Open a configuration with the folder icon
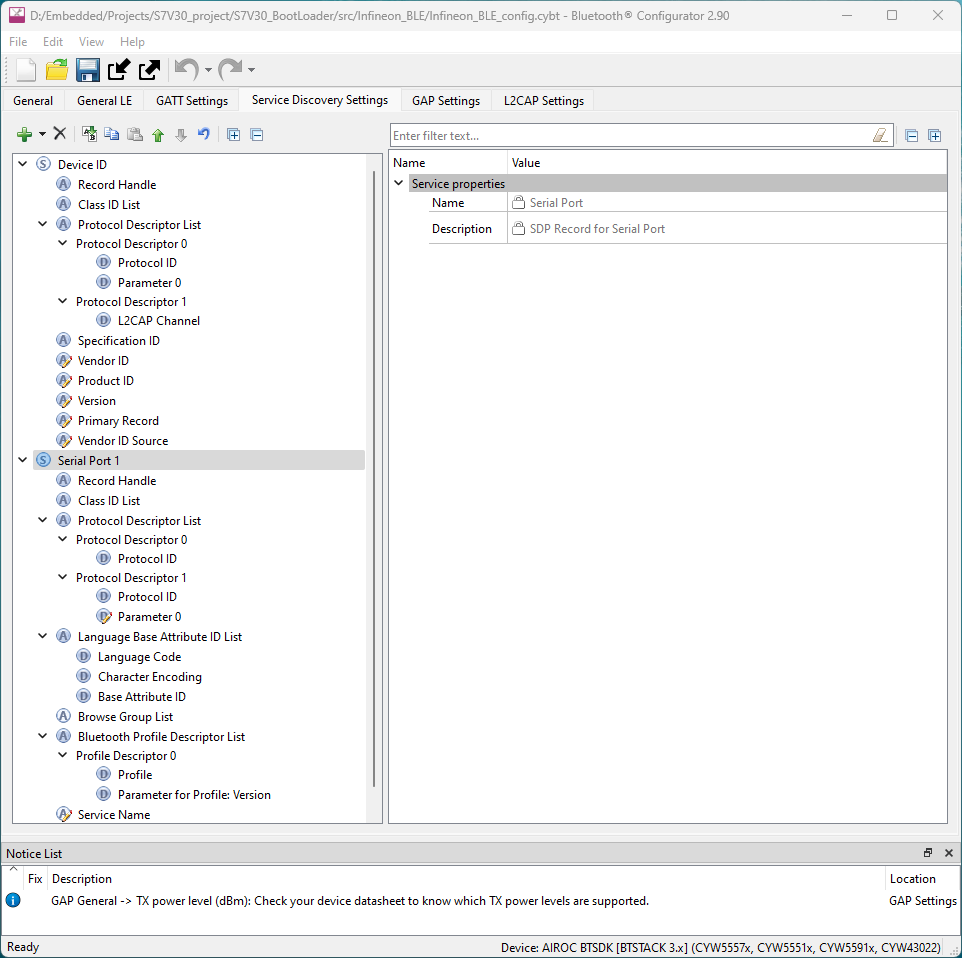This screenshot has height=958, width=962. (x=57, y=69)
